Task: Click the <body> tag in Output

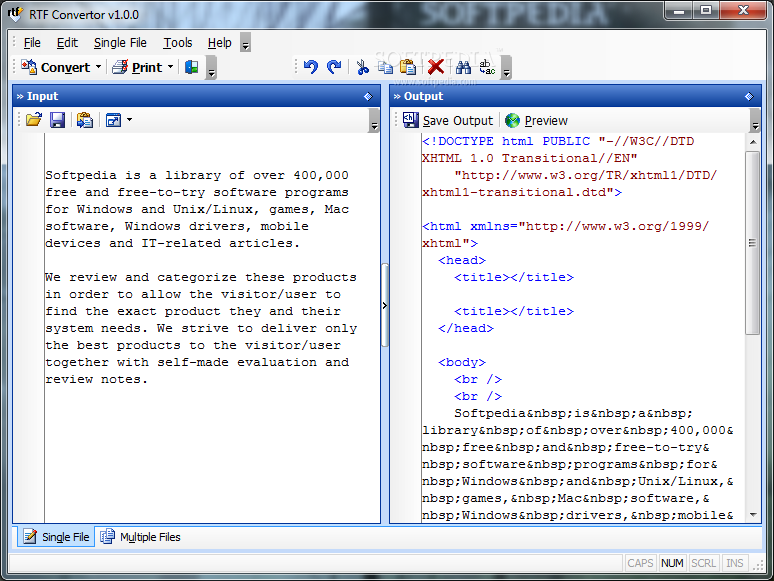Action: point(462,362)
